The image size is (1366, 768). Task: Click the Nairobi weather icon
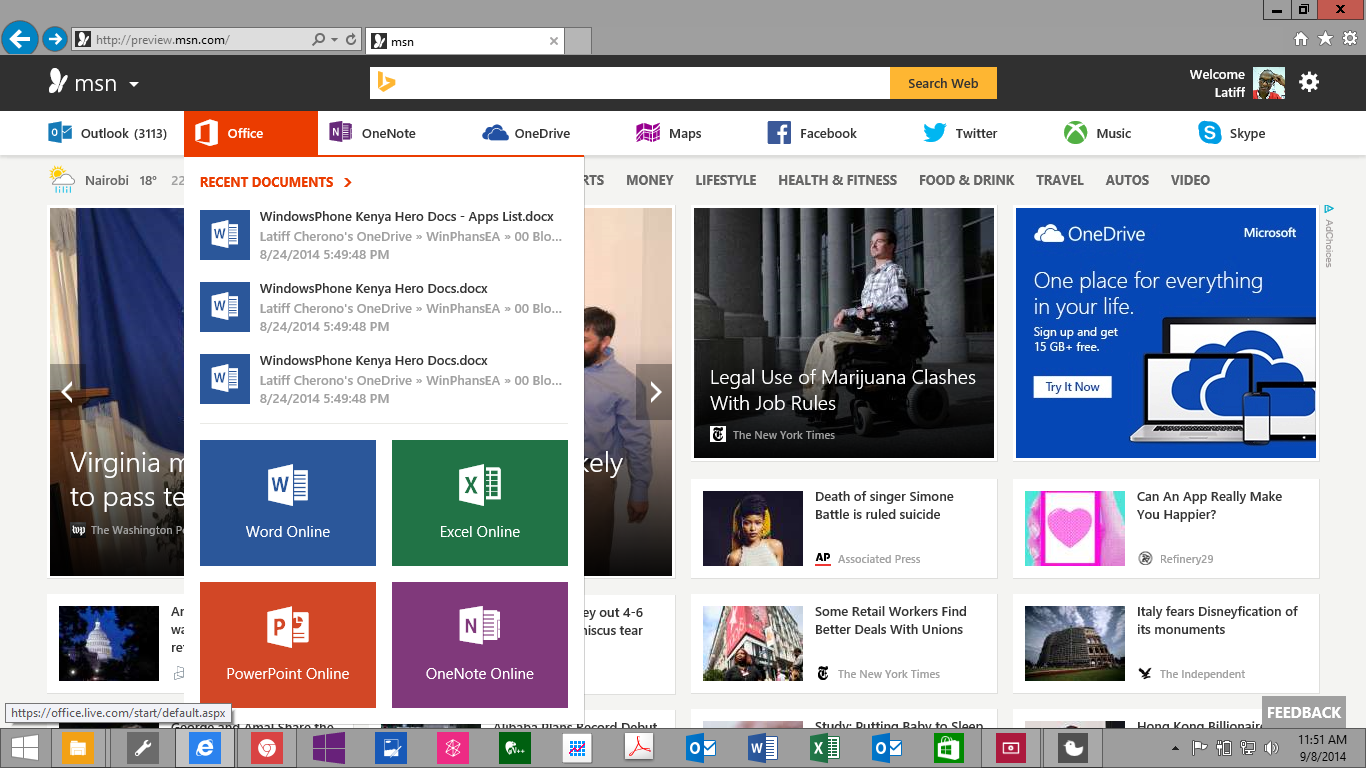(62, 180)
